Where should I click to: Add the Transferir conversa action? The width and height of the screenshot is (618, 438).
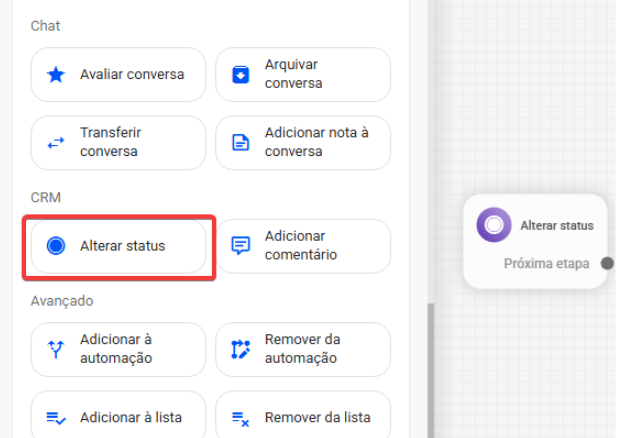click(x=118, y=143)
